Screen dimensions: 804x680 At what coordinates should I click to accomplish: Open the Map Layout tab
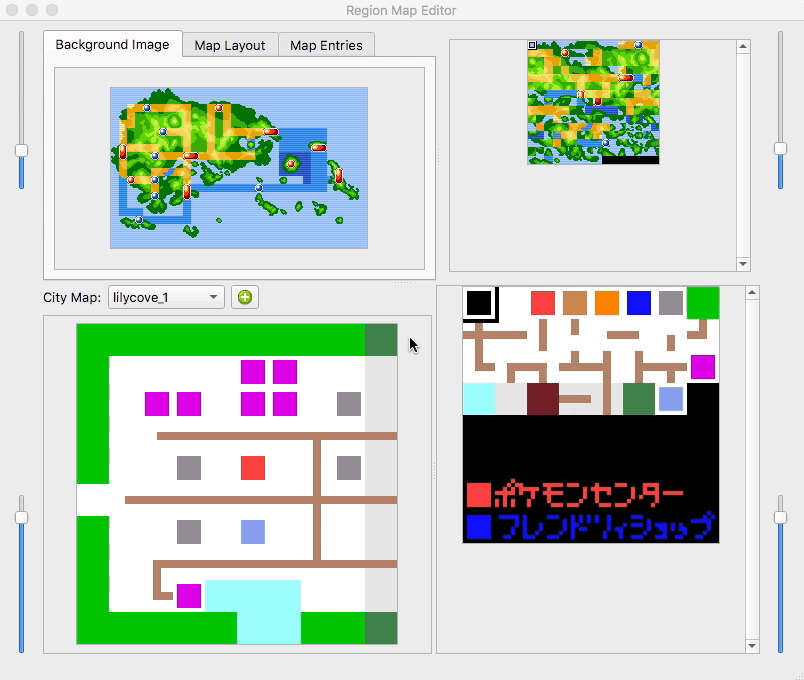tap(230, 46)
